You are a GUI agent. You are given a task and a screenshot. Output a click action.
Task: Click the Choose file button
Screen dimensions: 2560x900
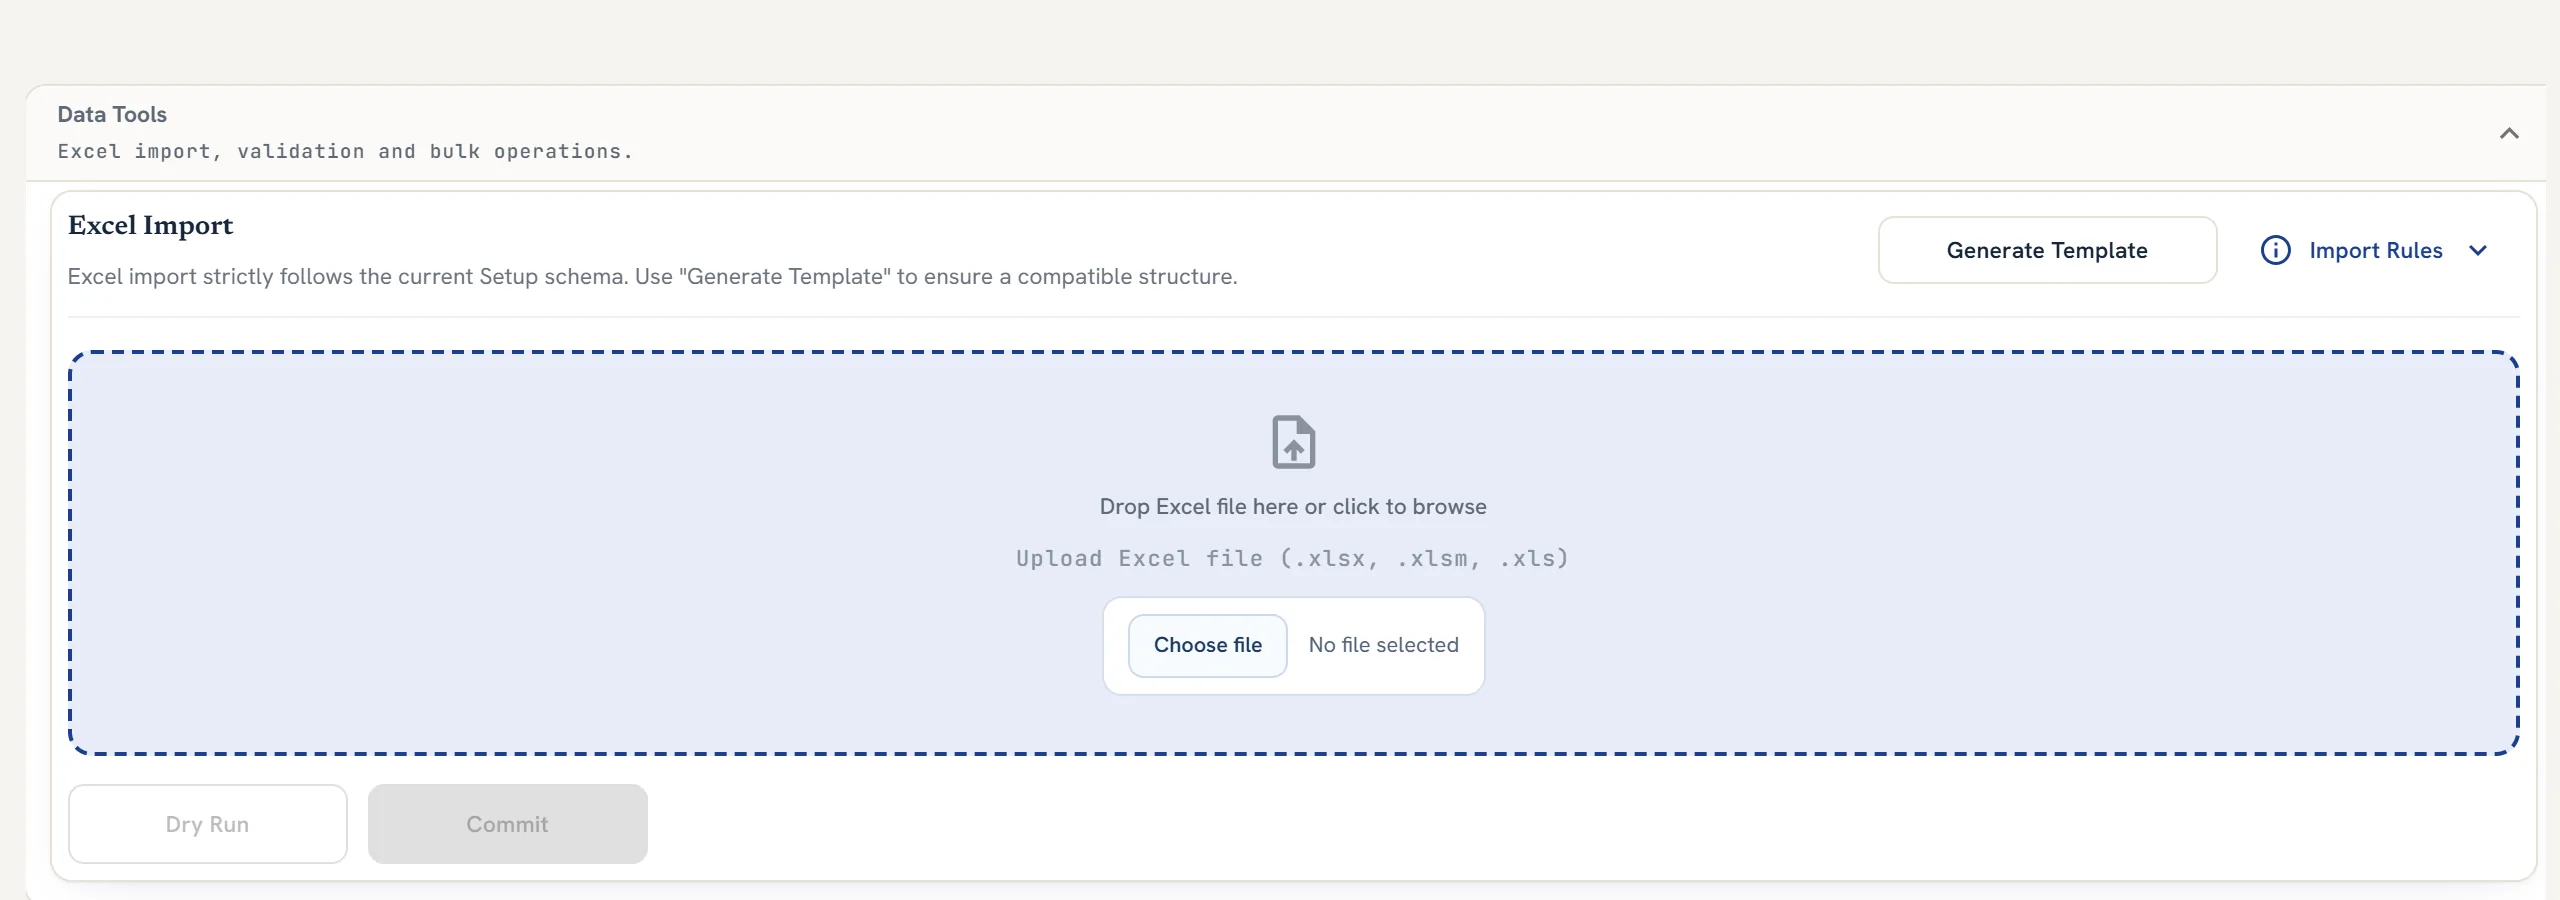(1207, 645)
